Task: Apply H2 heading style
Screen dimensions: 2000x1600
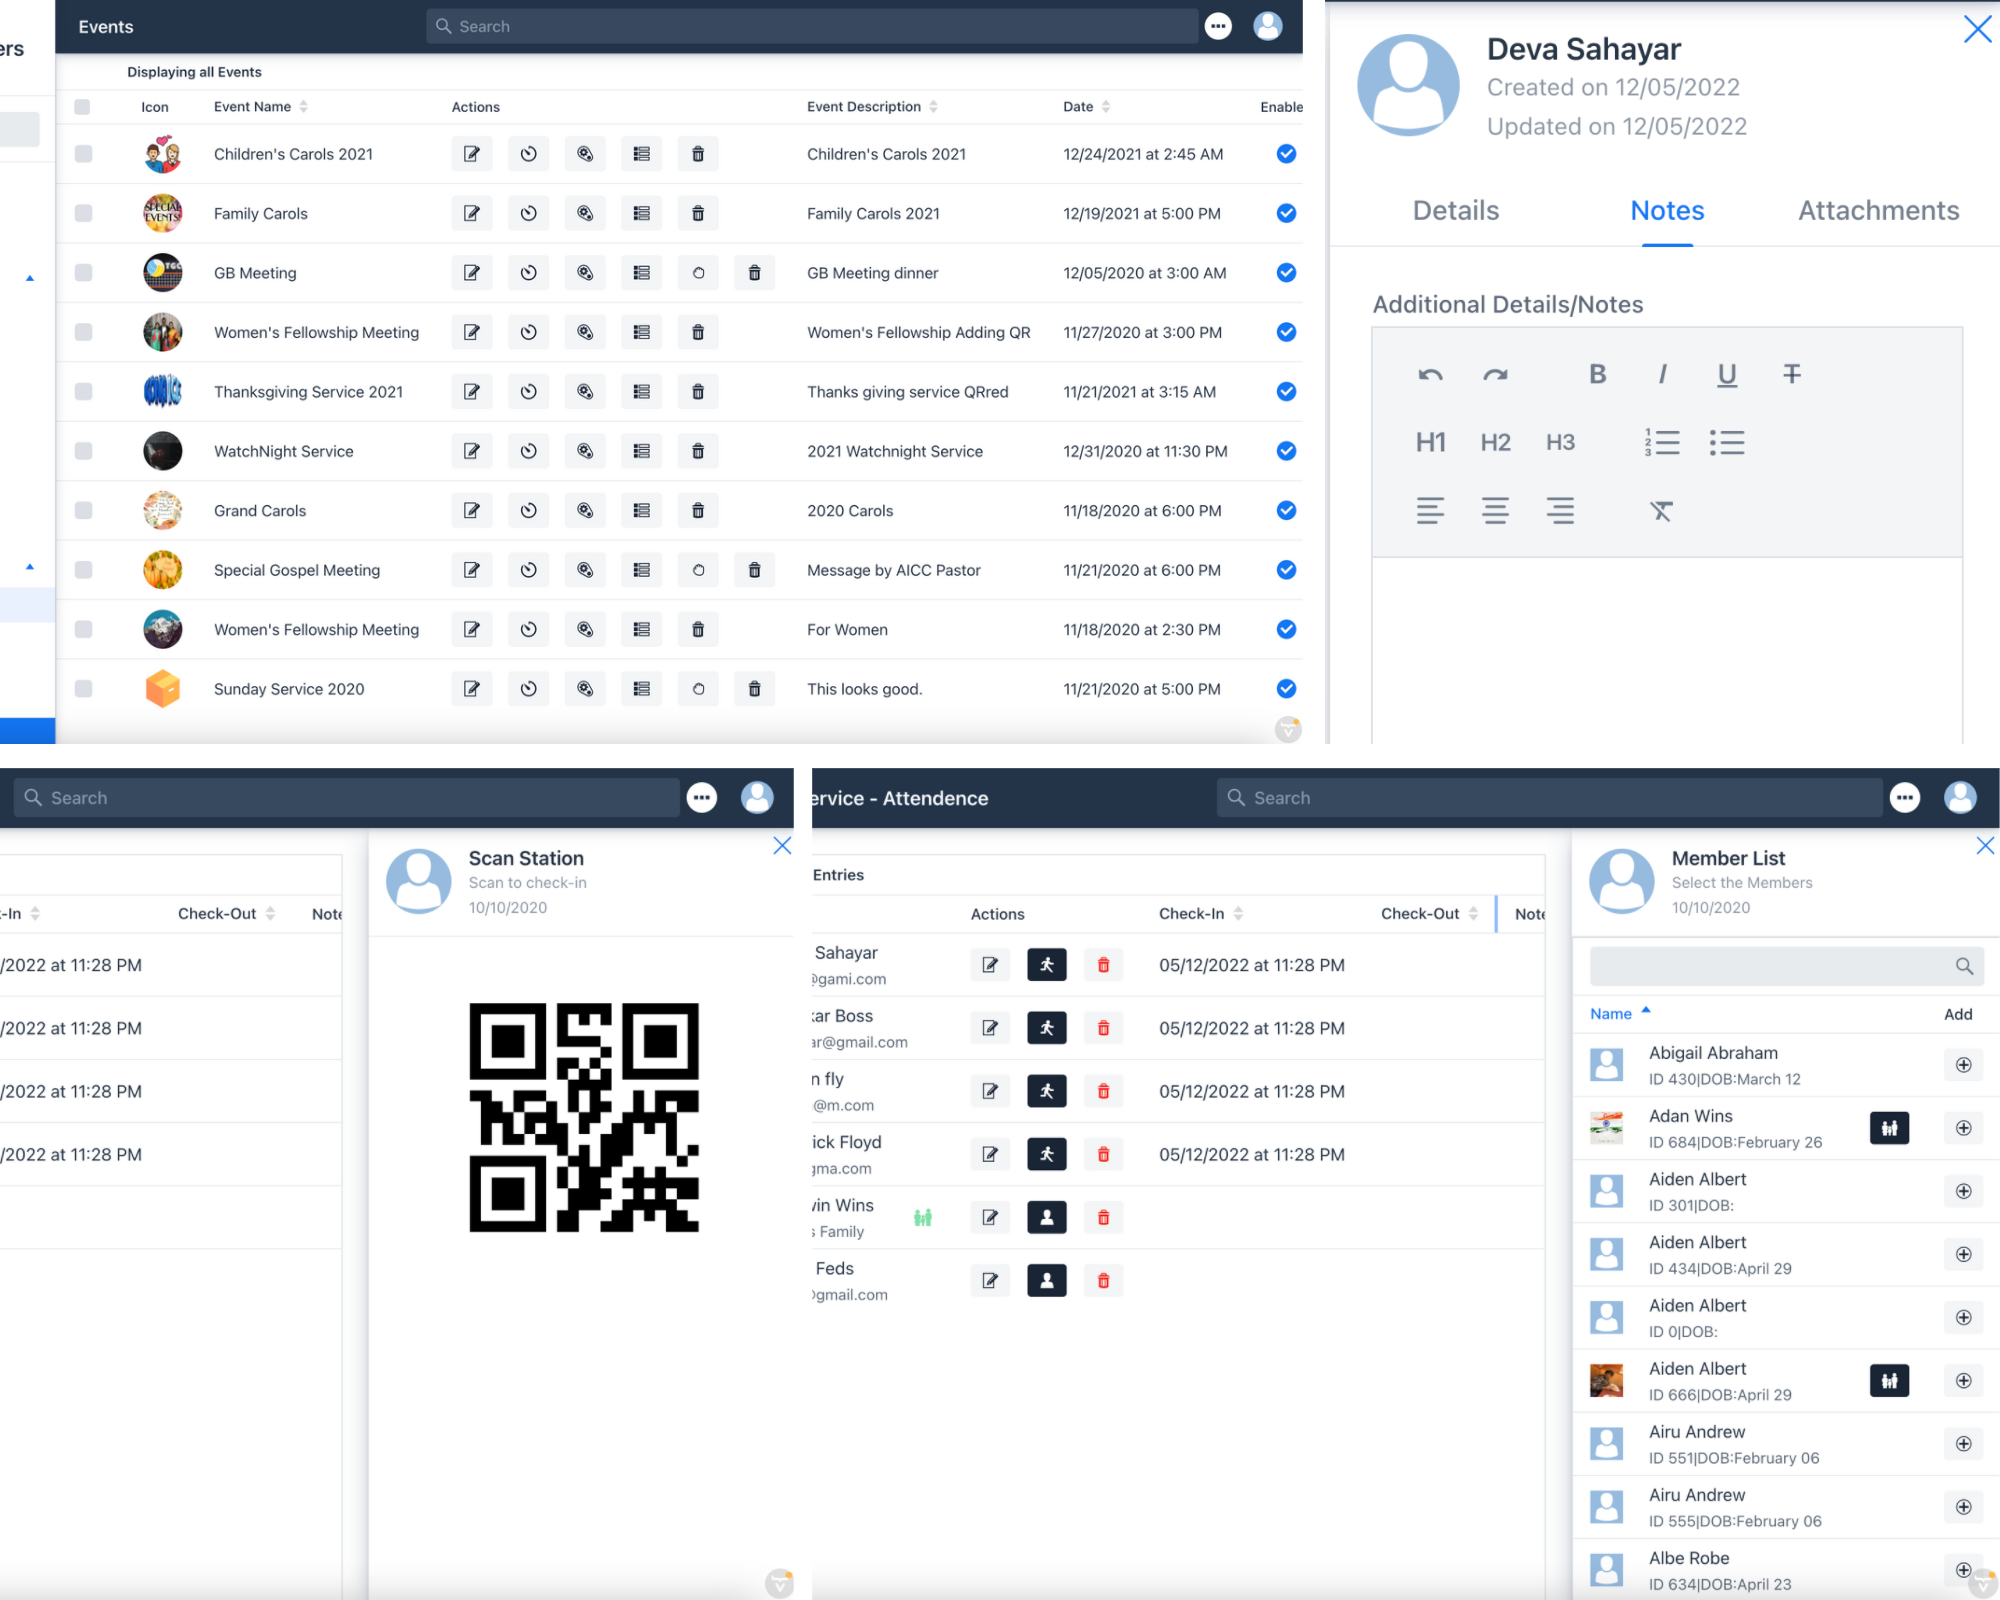Action: click(x=1496, y=443)
